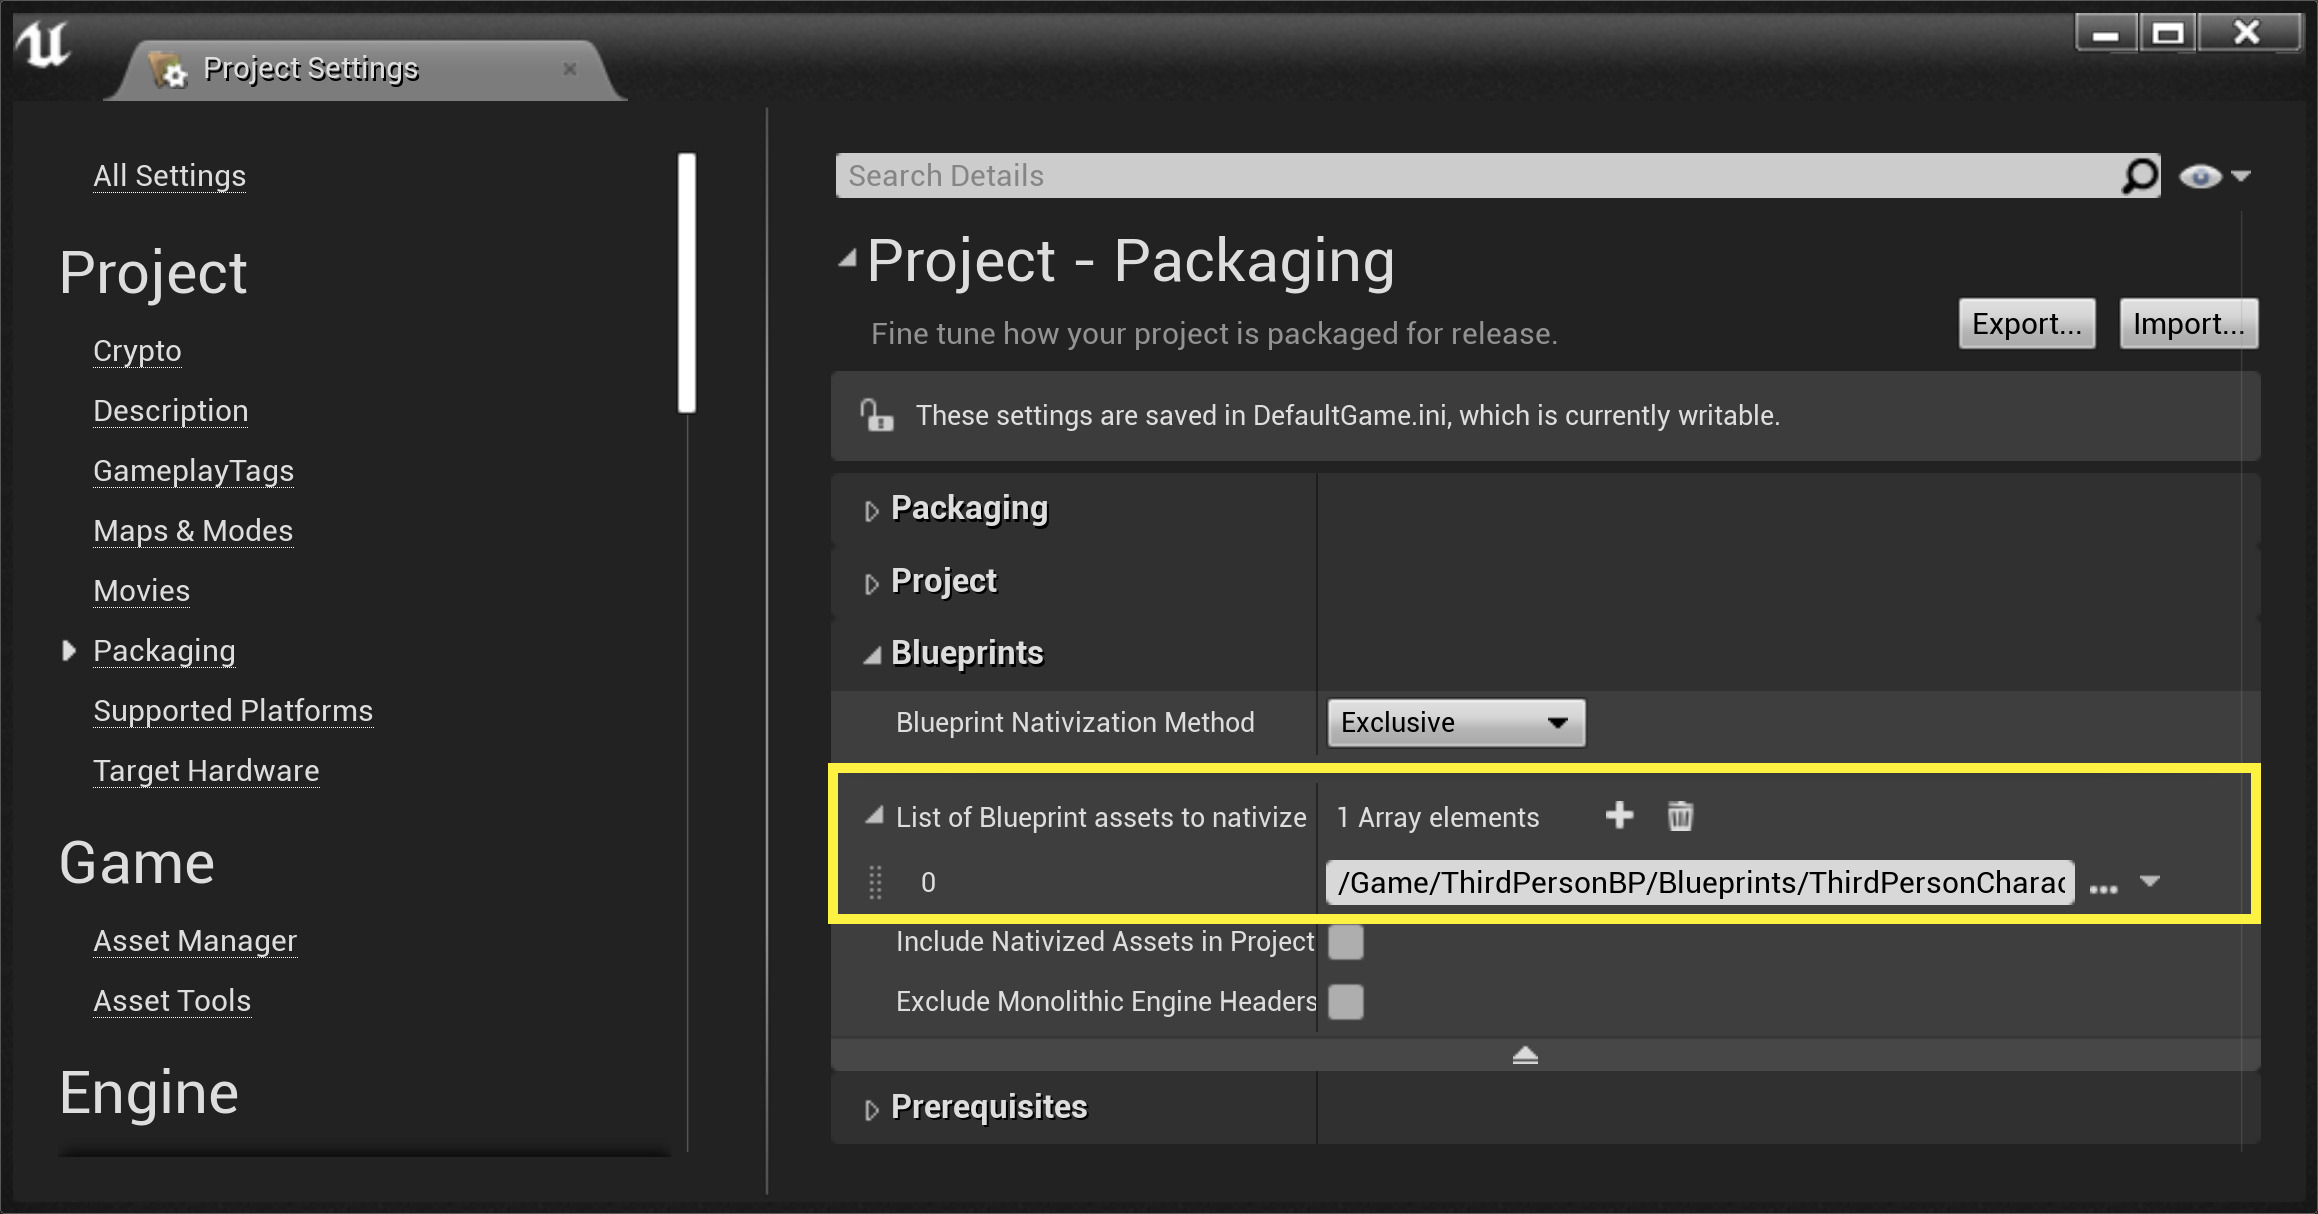Image resolution: width=2318 pixels, height=1214 pixels.
Task: Click the add array element plus icon
Action: 1619,816
